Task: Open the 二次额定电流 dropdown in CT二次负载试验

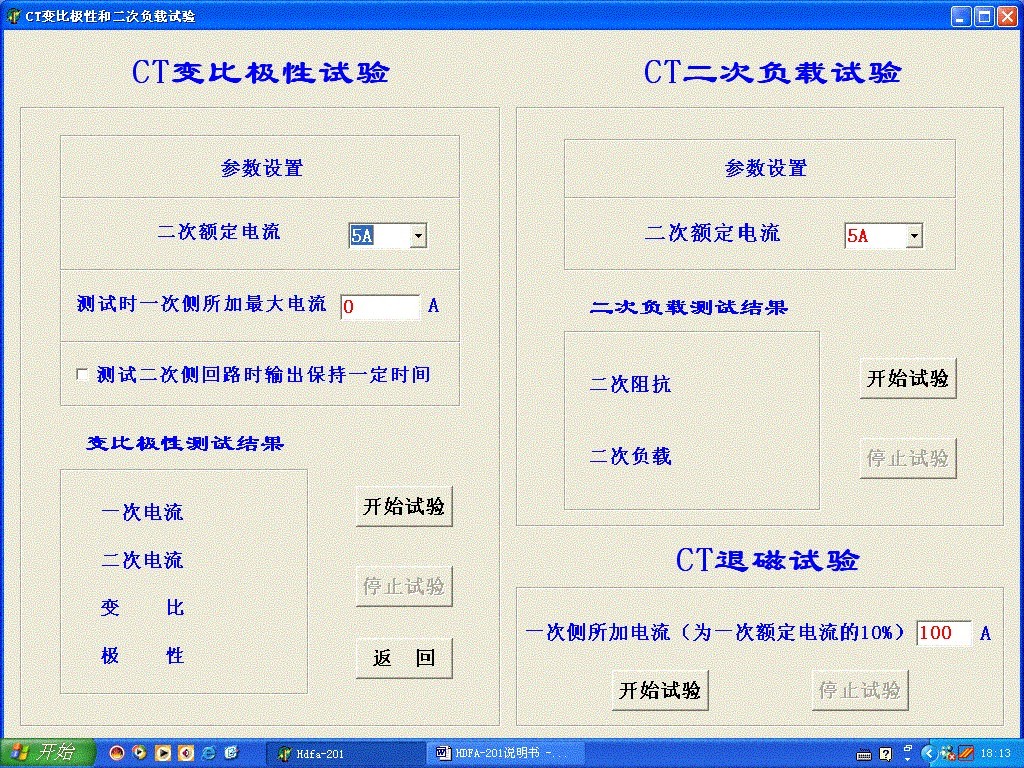Action: pyautogui.click(x=913, y=235)
